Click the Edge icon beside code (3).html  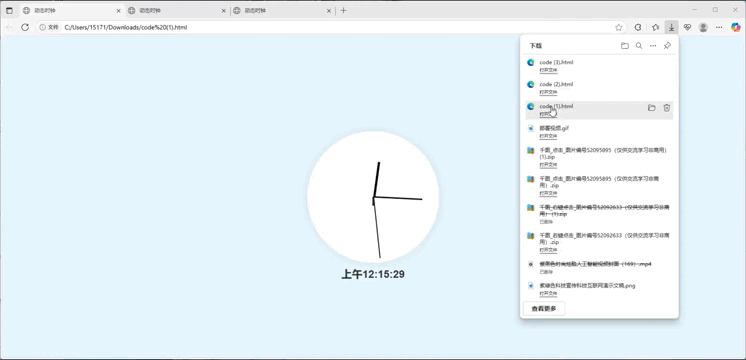(530, 62)
